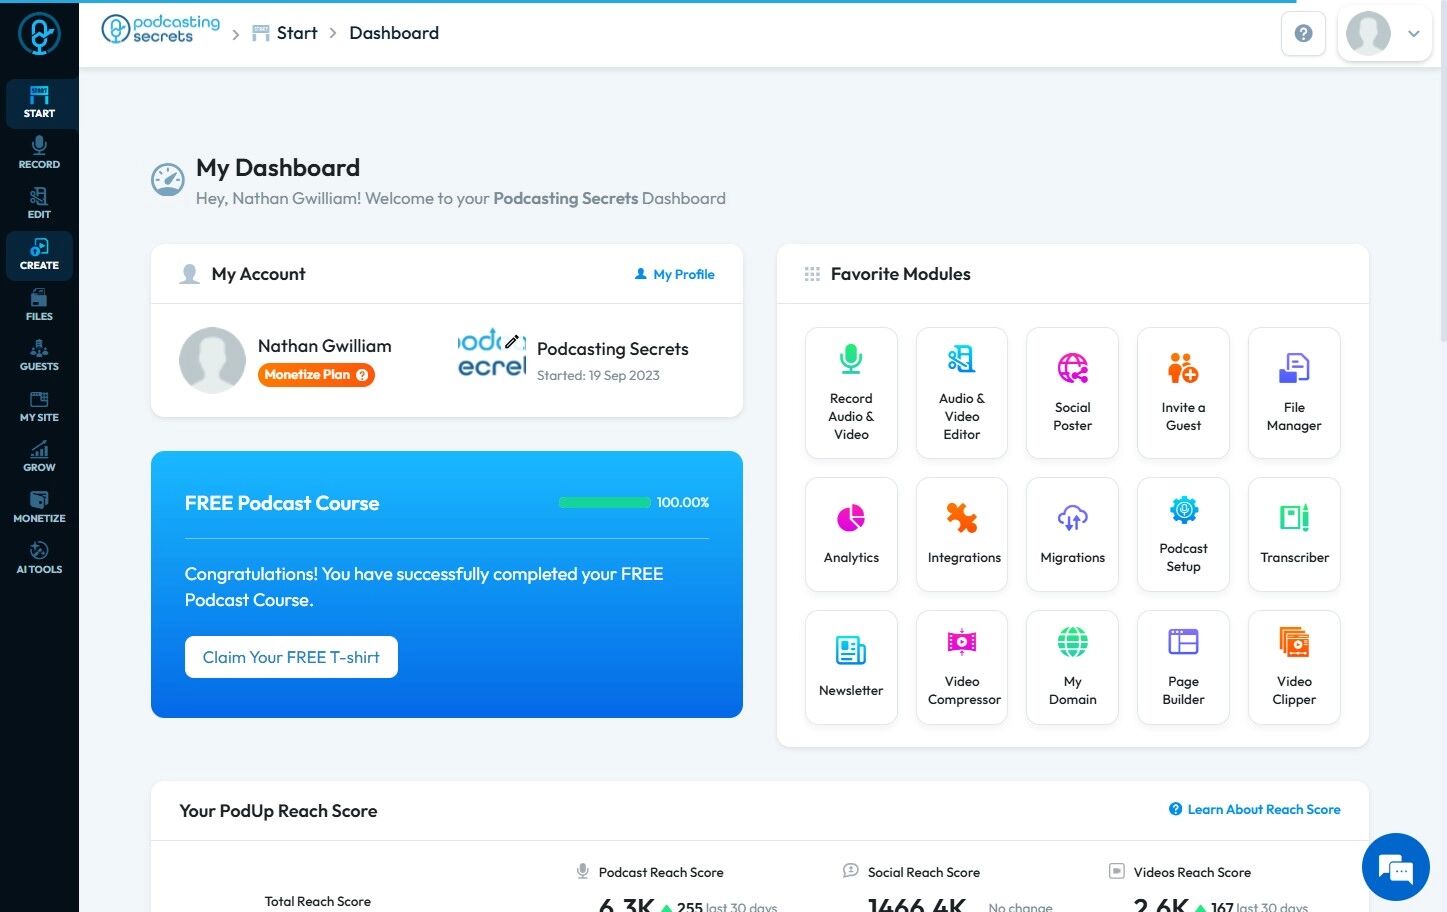Click the Social Reach Score label

pos(924,872)
